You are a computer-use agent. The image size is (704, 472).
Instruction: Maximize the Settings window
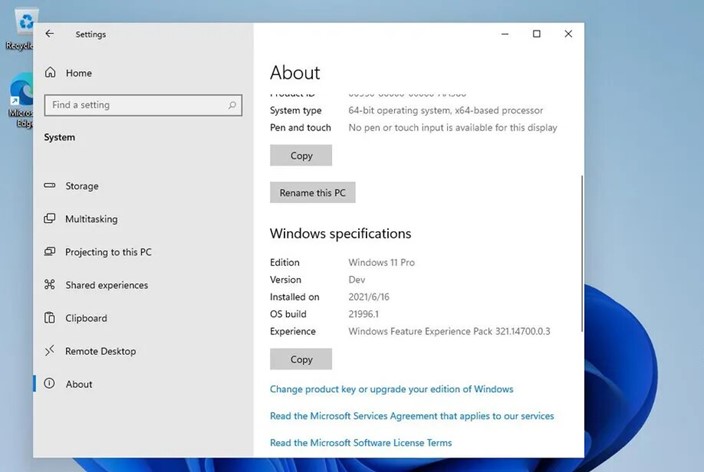537,34
